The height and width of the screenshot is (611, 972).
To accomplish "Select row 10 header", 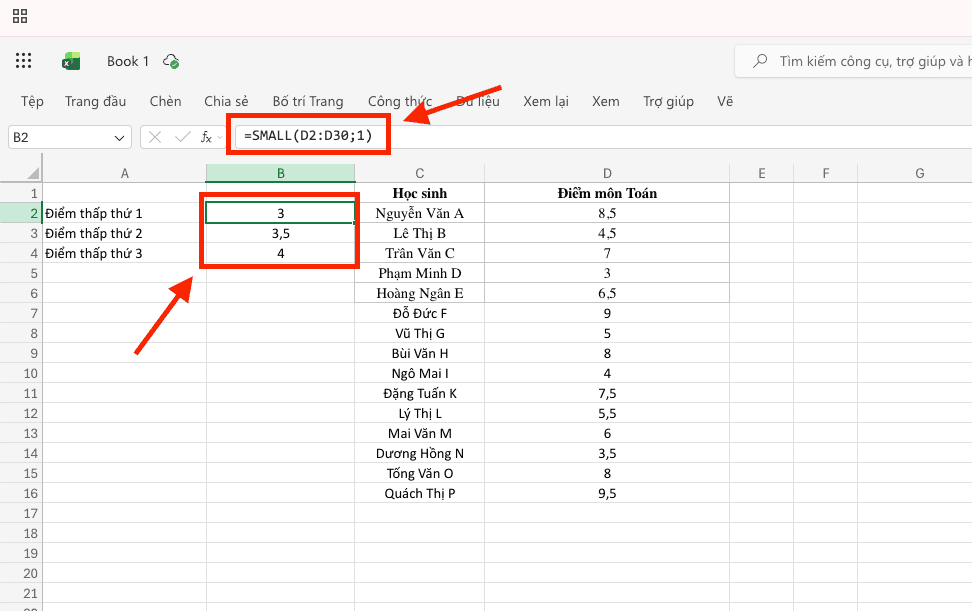I will [x=21, y=374].
